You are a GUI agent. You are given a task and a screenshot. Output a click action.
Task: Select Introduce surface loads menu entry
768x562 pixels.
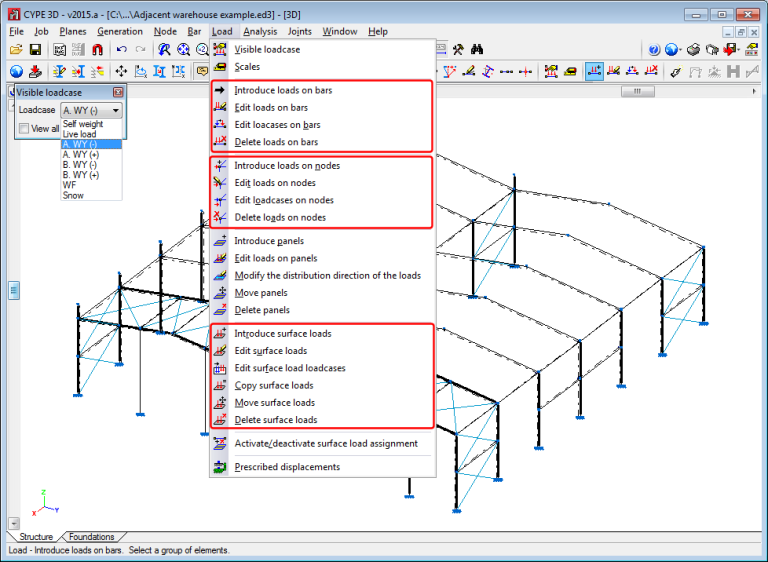click(323, 334)
